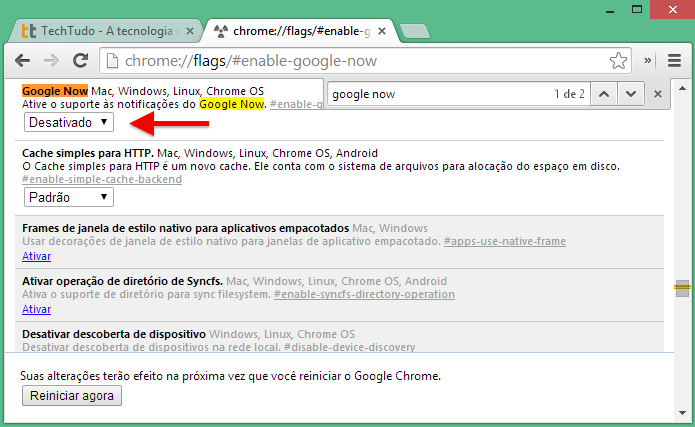Jump to previous find result arrow
The width and height of the screenshot is (695, 427).
click(x=604, y=94)
